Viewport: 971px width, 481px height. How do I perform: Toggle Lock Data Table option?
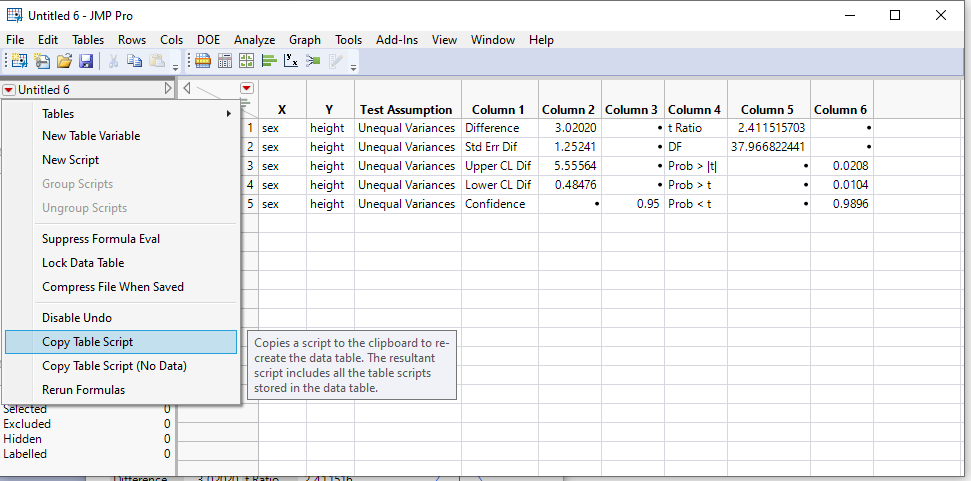pos(83,263)
